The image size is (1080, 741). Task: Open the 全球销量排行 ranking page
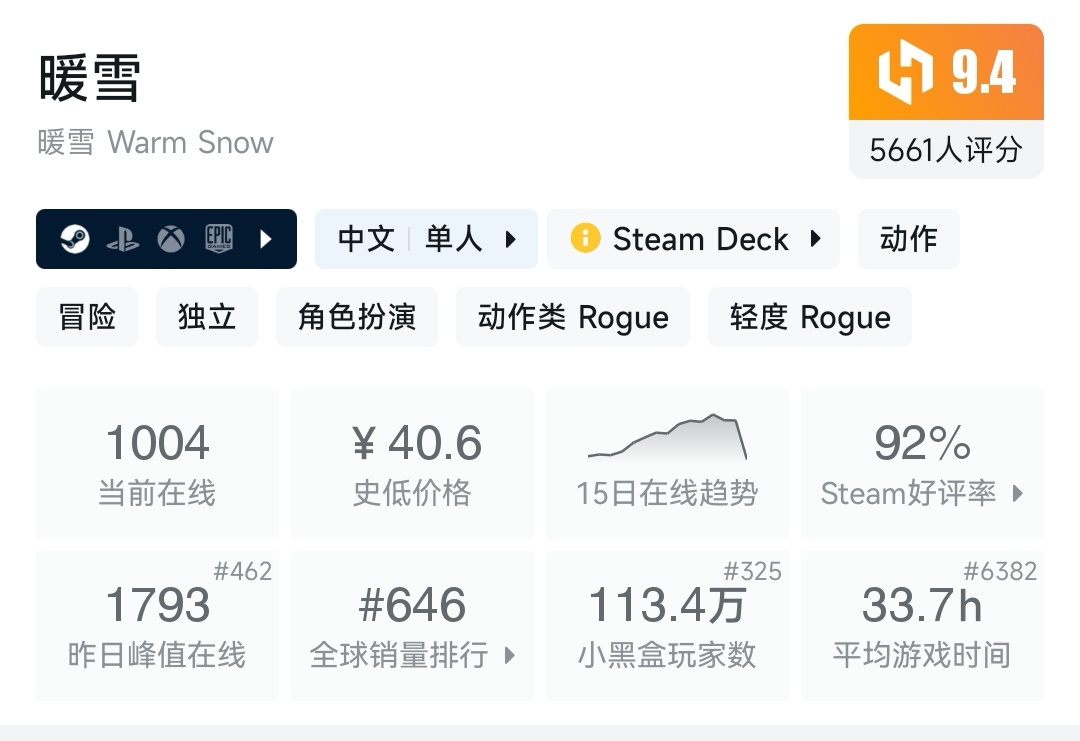tap(412, 624)
